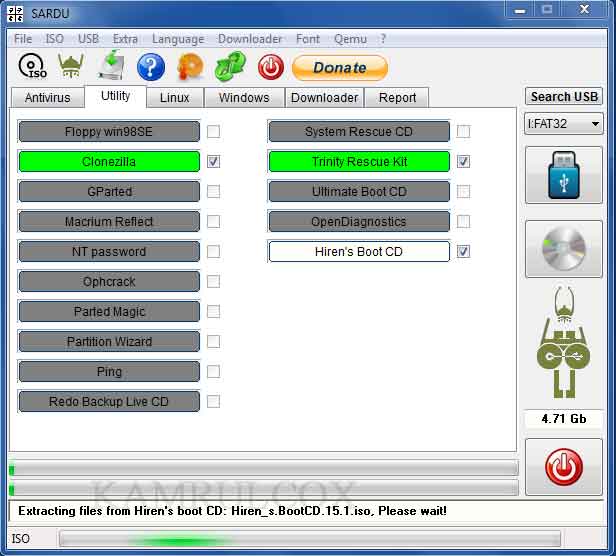Click the orange disc toolbar icon

[191, 67]
